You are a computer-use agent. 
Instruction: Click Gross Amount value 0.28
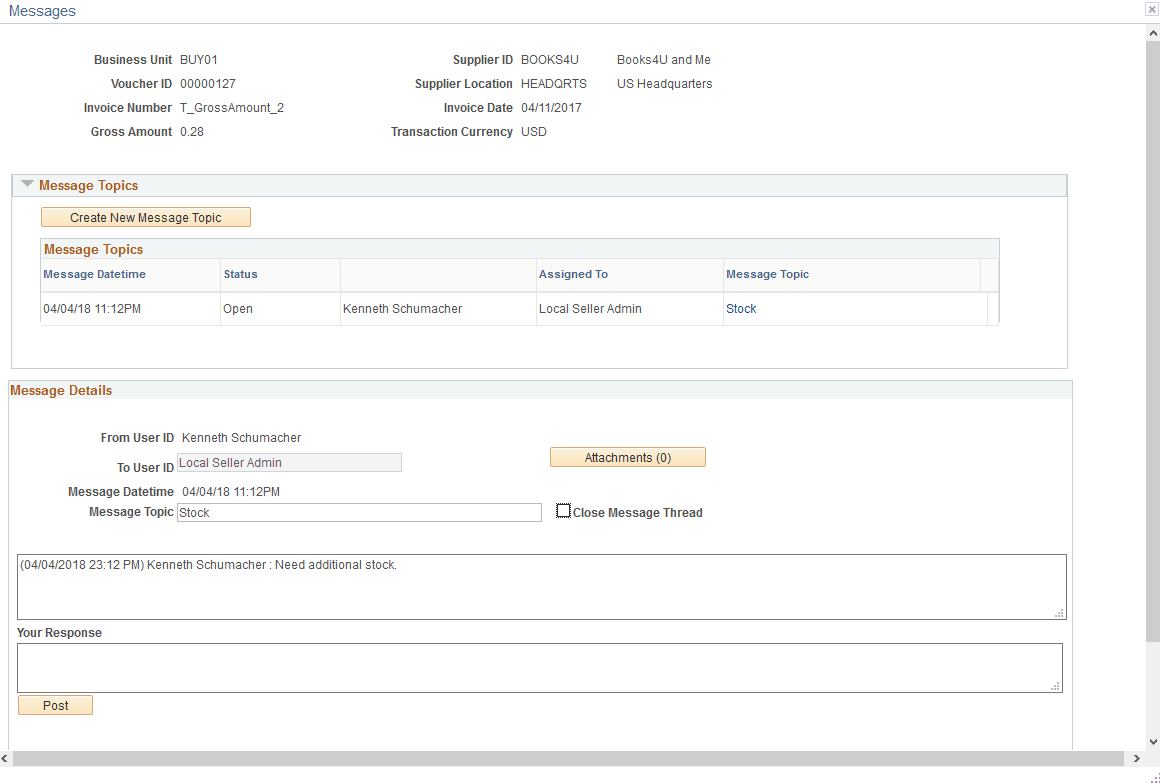coord(192,132)
